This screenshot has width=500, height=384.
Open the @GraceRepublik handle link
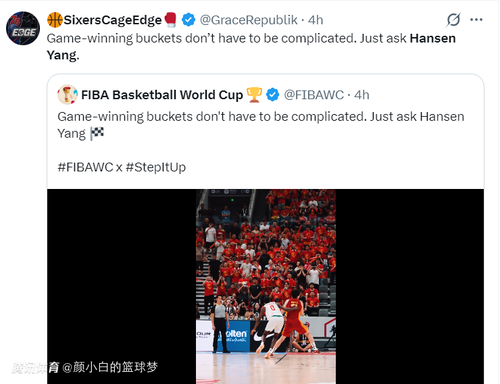click(248, 20)
